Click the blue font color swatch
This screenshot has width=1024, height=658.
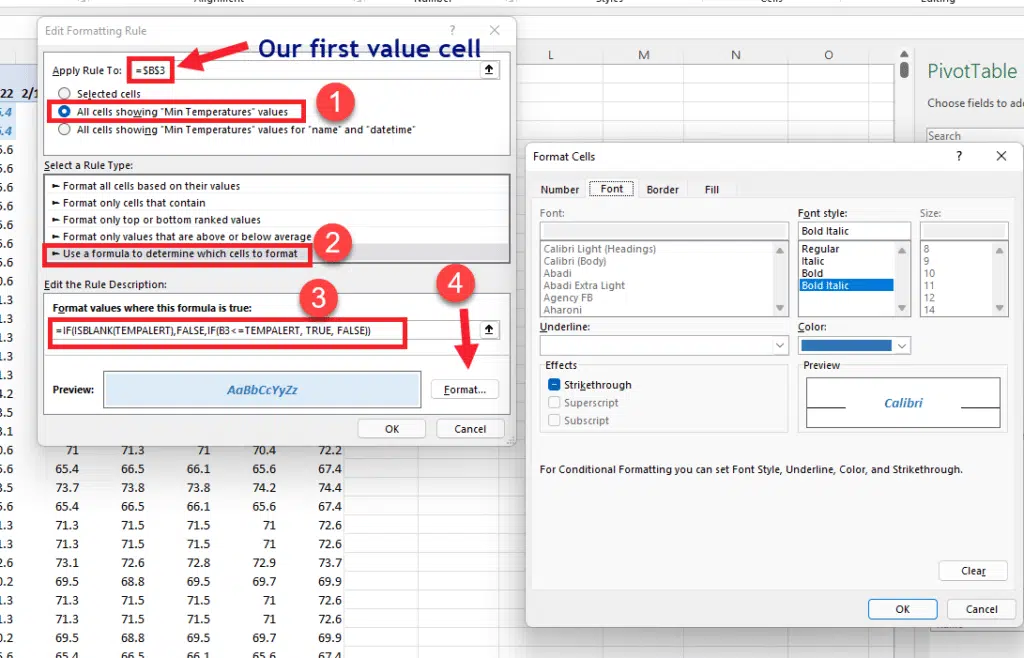coord(845,345)
